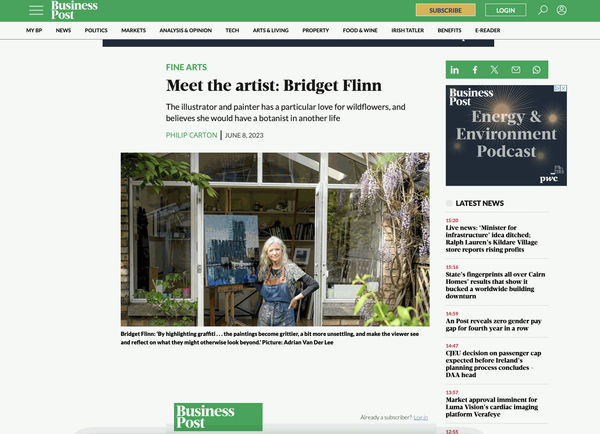Open the hamburger menu icon
The height and width of the screenshot is (434, 600).
coord(36,10)
